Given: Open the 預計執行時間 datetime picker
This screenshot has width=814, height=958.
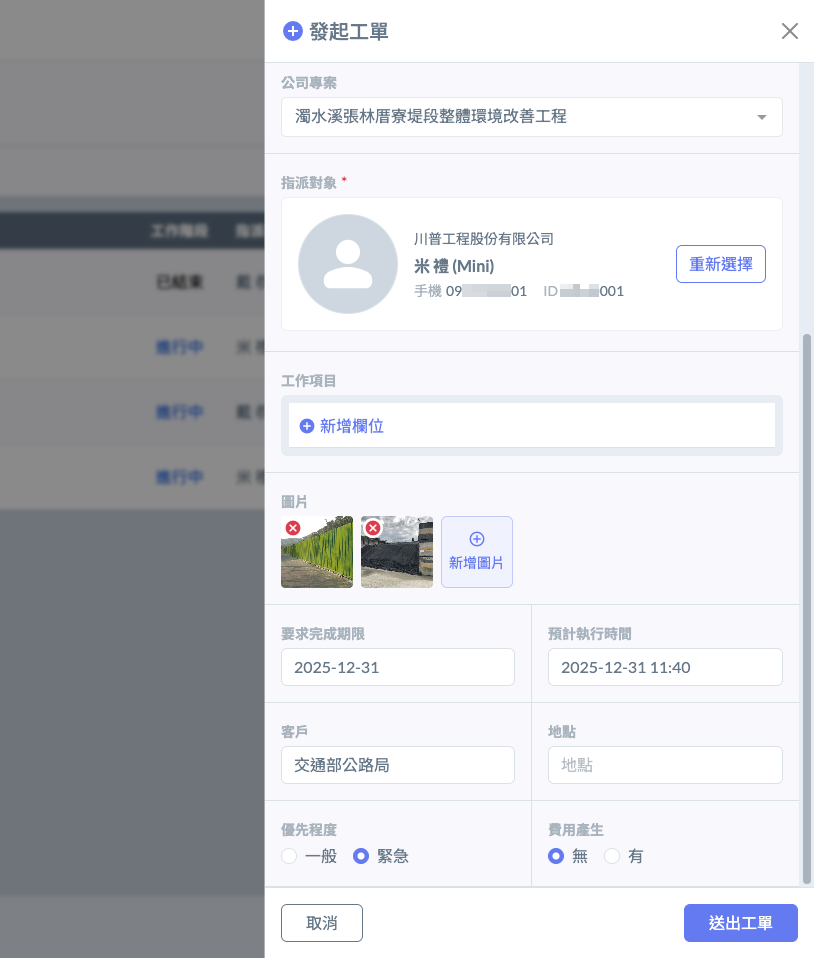Looking at the screenshot, I should coord(665,667).
